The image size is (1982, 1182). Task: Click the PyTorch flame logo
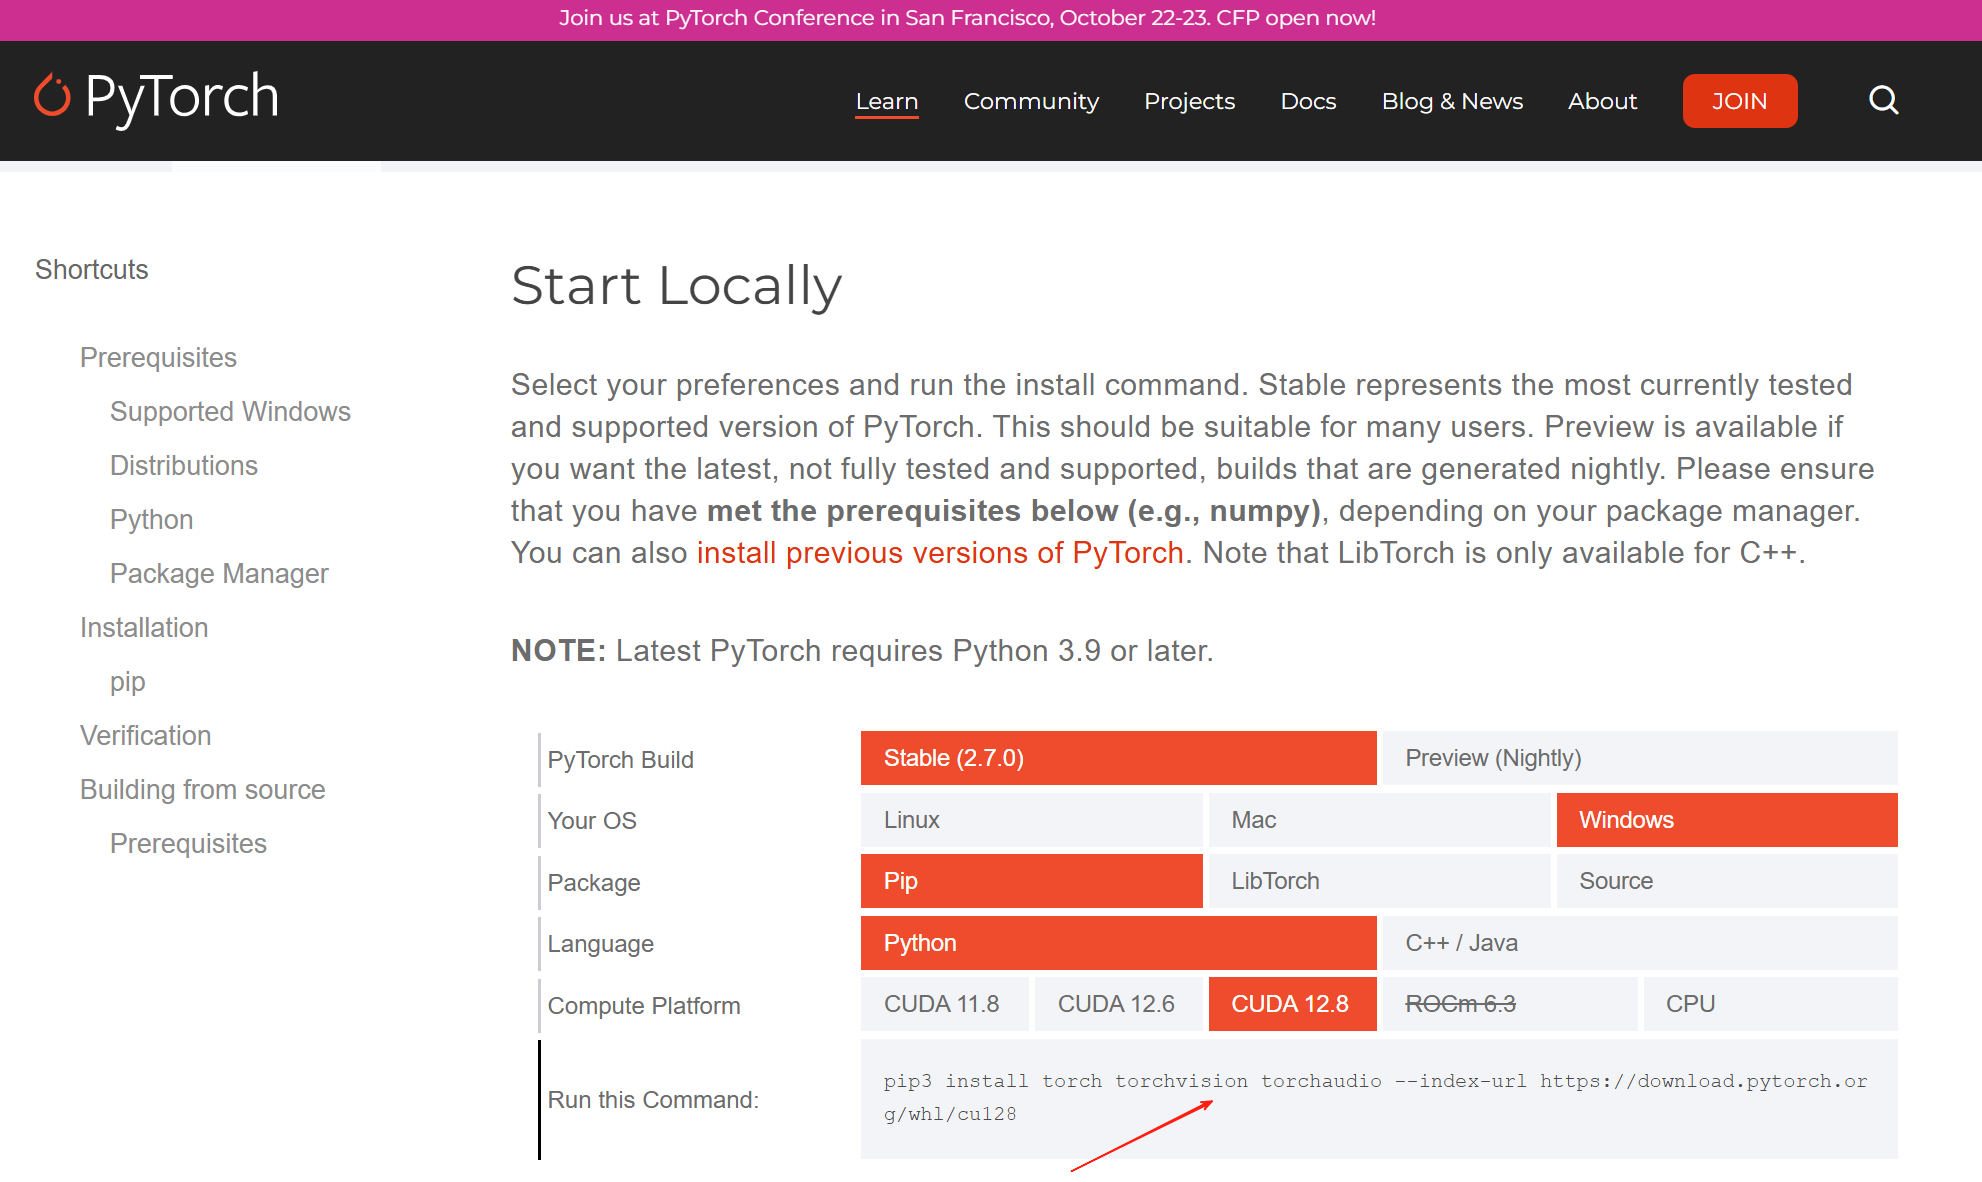[x=52, y=97]
